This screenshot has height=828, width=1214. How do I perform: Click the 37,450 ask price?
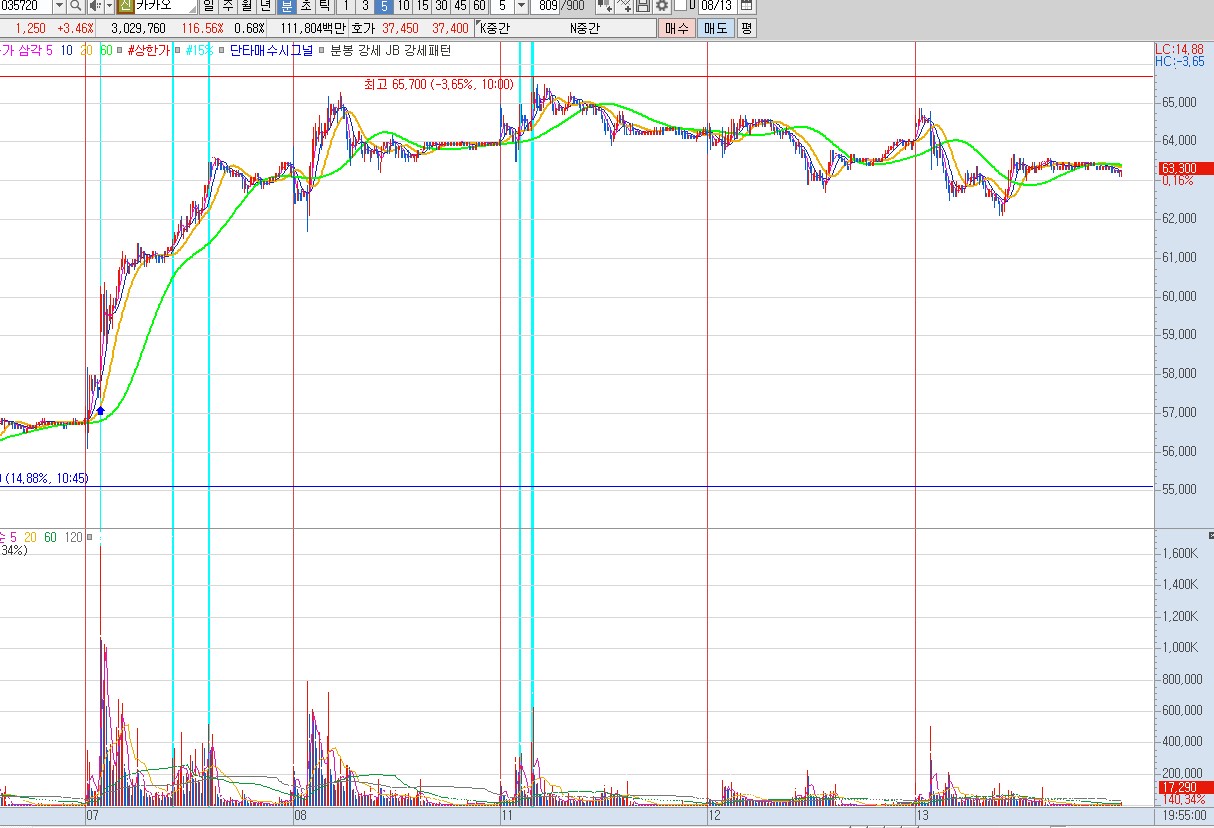(x=400, y=28)
